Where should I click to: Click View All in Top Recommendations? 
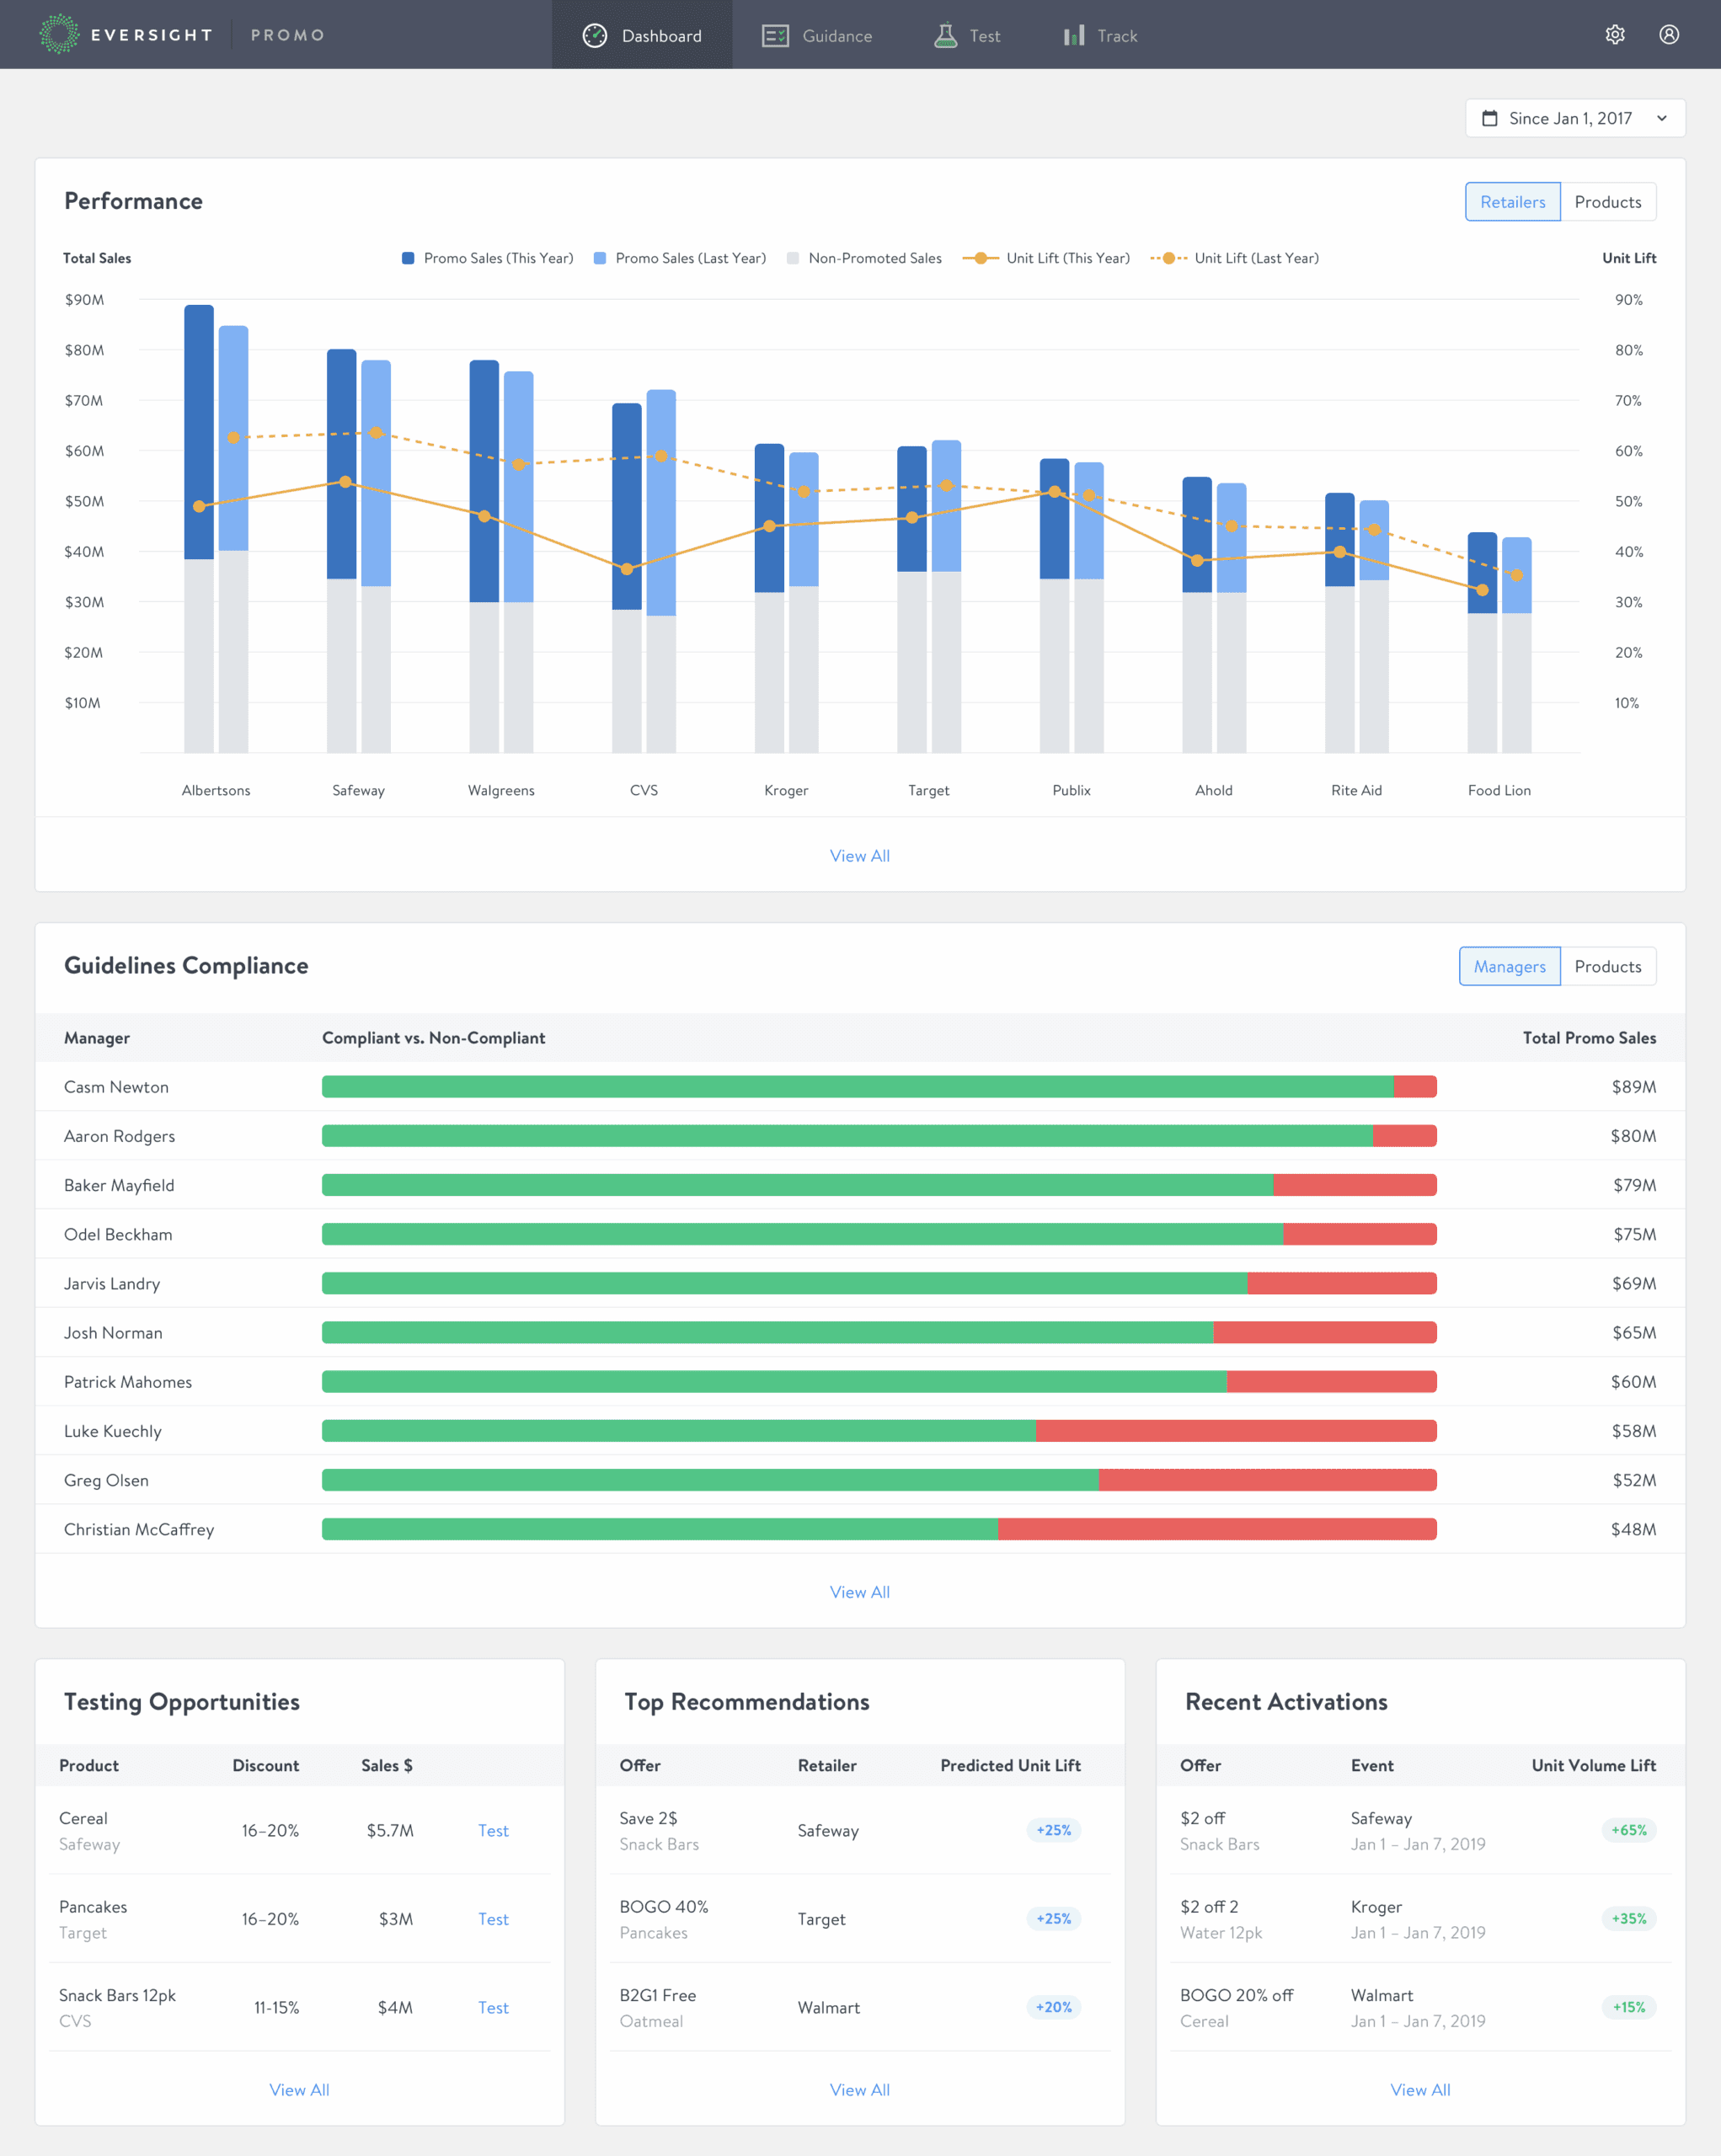[x=860, y=2090]
